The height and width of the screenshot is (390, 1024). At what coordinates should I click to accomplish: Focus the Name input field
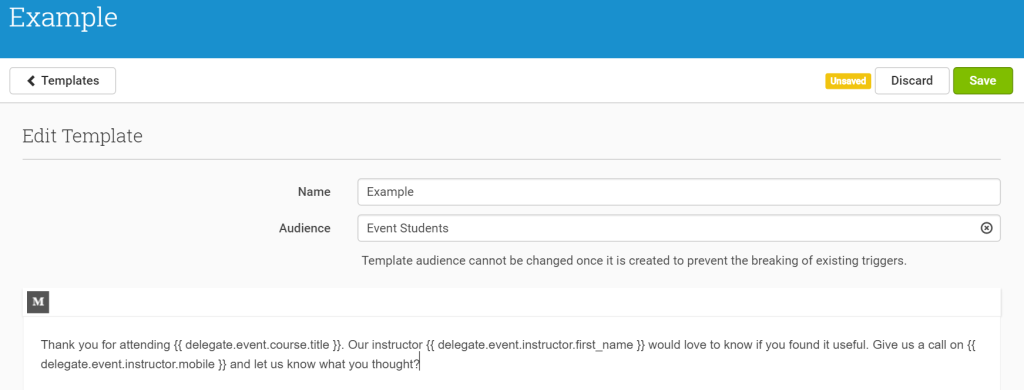679,192
